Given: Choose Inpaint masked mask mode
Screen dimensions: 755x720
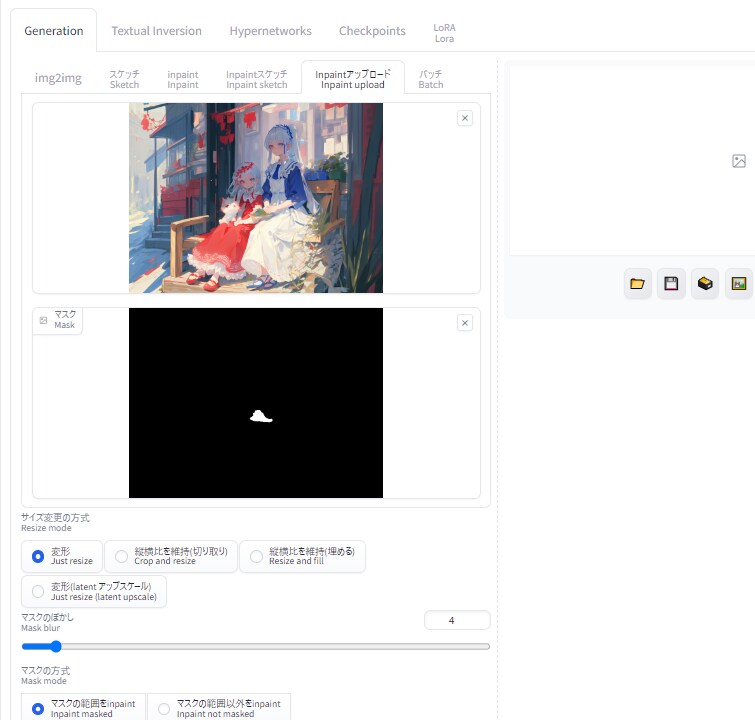Looking at the screenshot, I should [38, 709].
